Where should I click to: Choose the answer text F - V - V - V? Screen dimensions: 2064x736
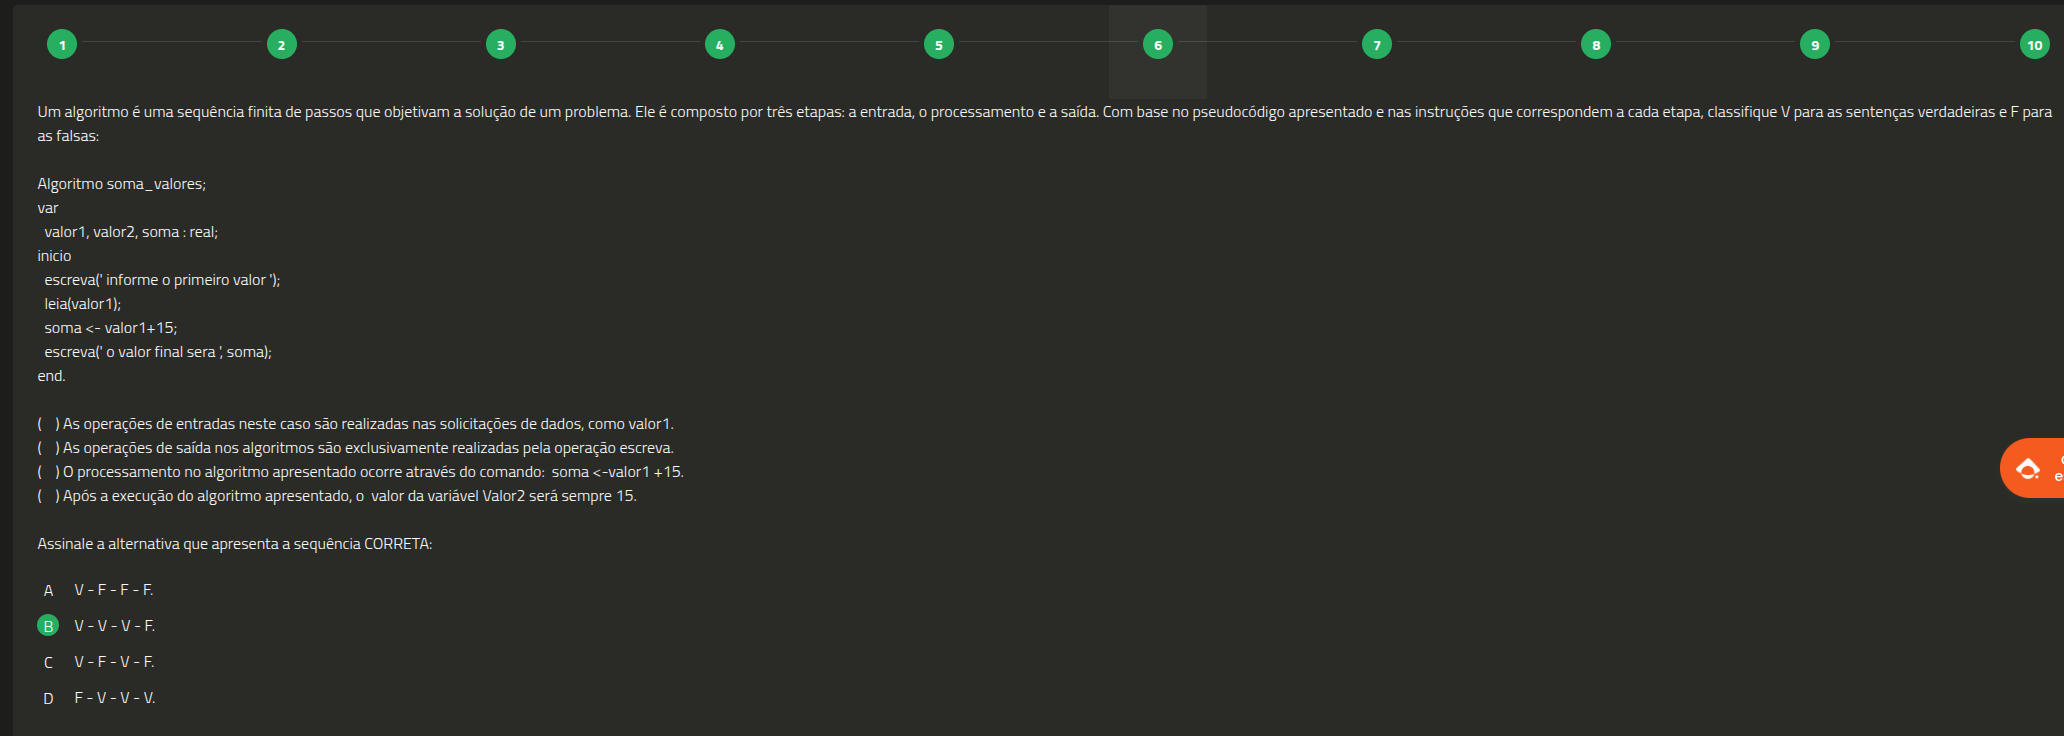(115, 698)
